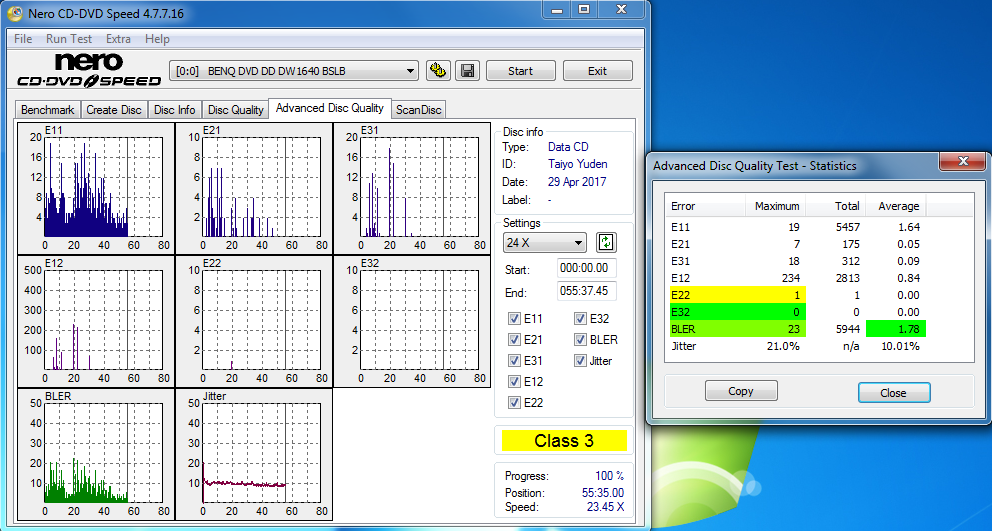Viewport: 992px width, 531px height.
Task: Click the Jitter graph
Action: tap(254, 454)
